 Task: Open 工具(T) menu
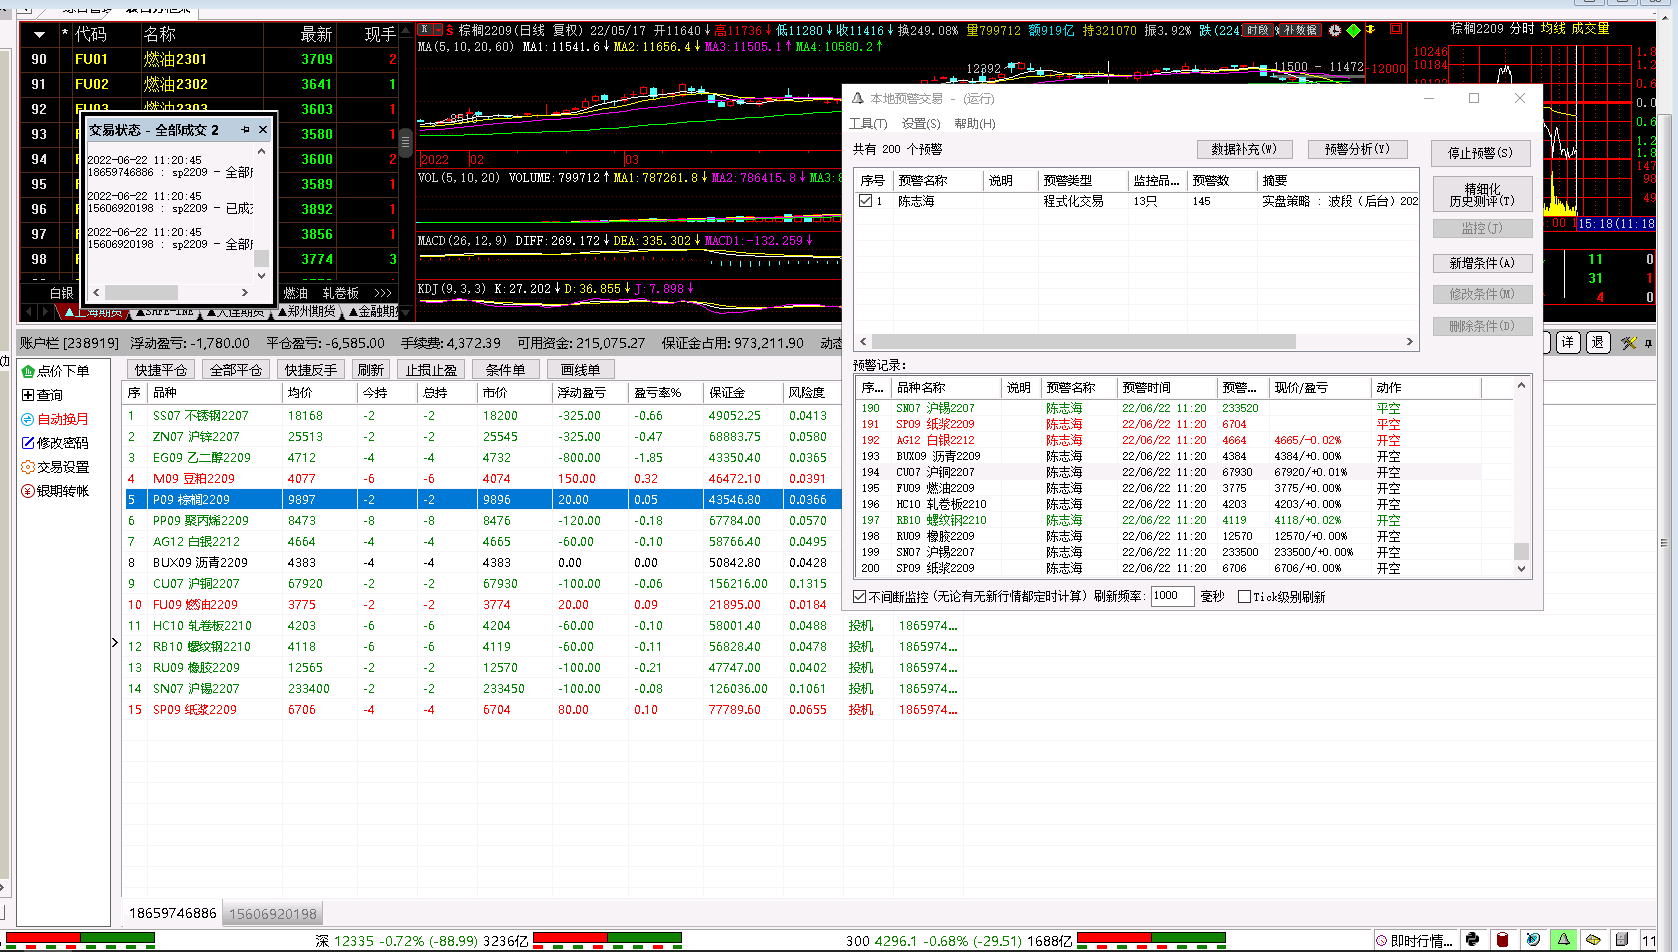tap(868, 124)
